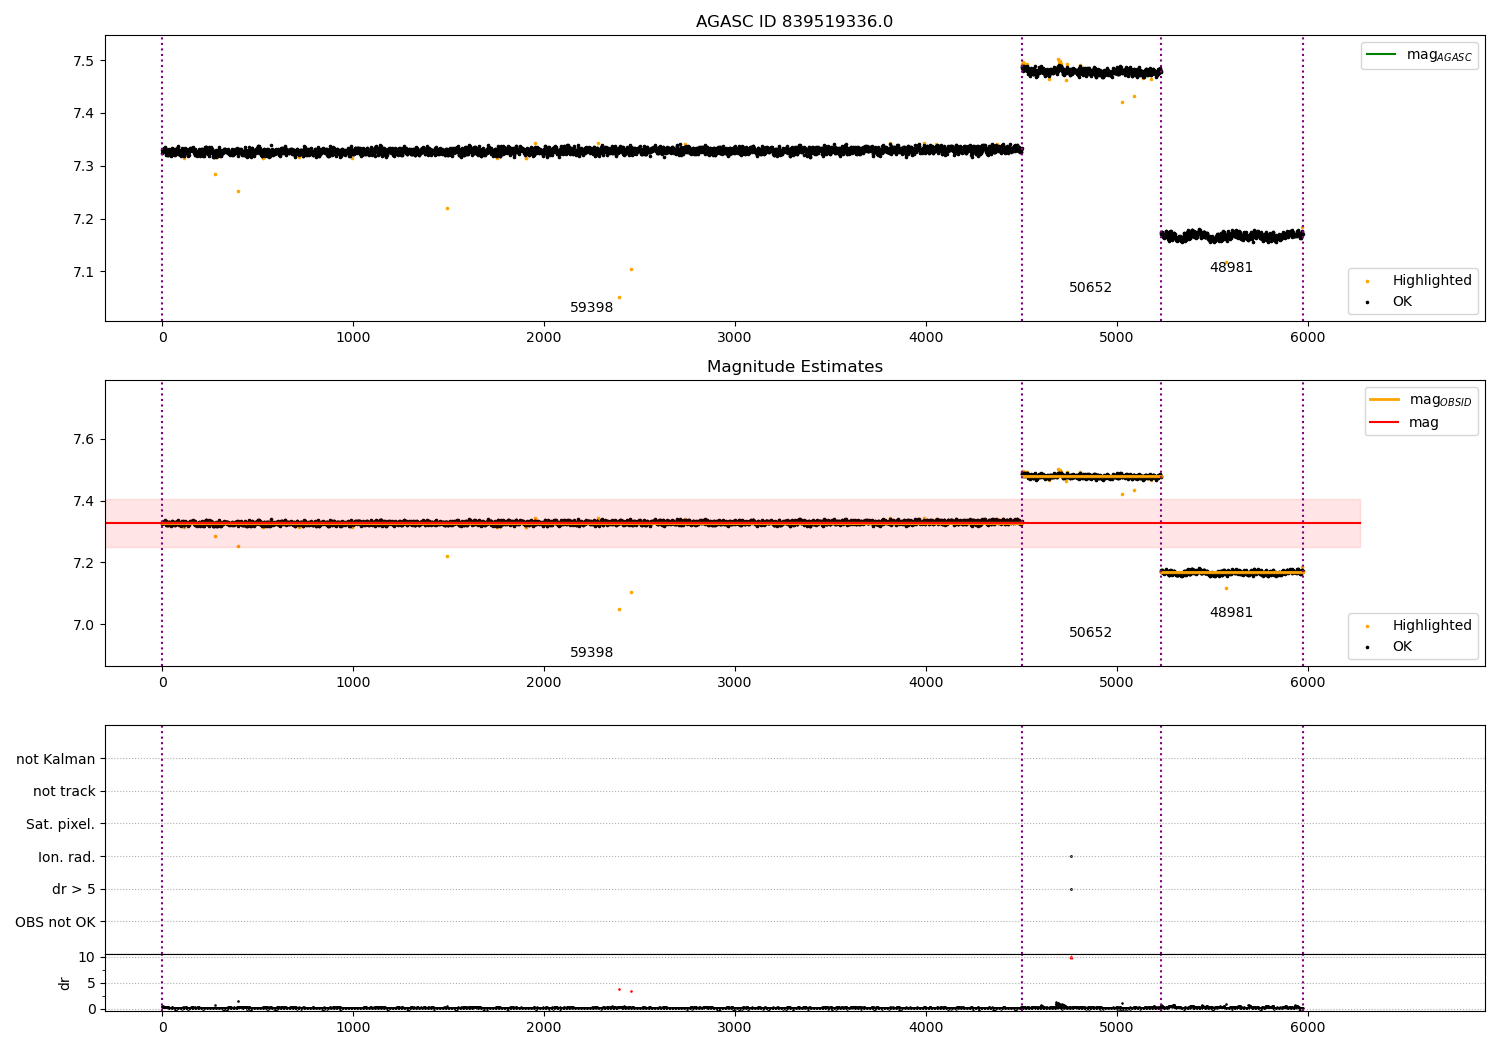Click the 7.6 y-tick in Magnitude Estimates plot
Image resolution: width=1500 pixels, height=1050 pixels.
click(84, 439)
